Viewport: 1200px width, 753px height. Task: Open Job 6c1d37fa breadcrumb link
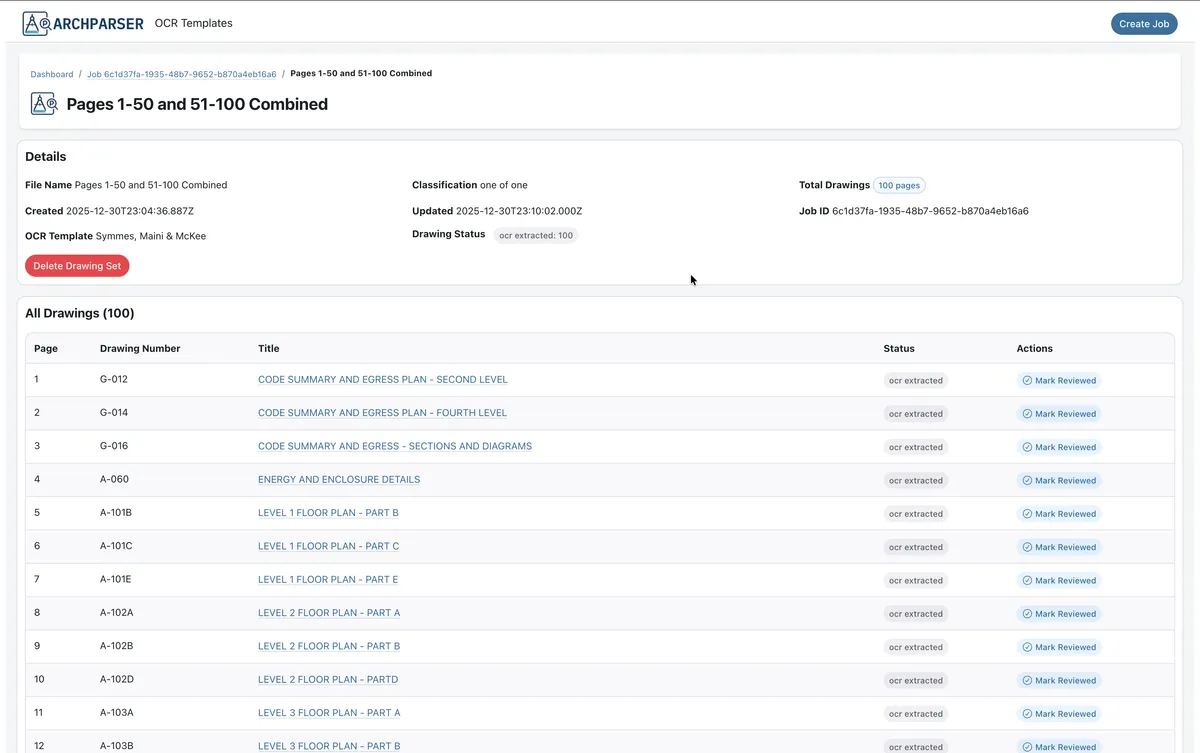click(x=182, y=74)
